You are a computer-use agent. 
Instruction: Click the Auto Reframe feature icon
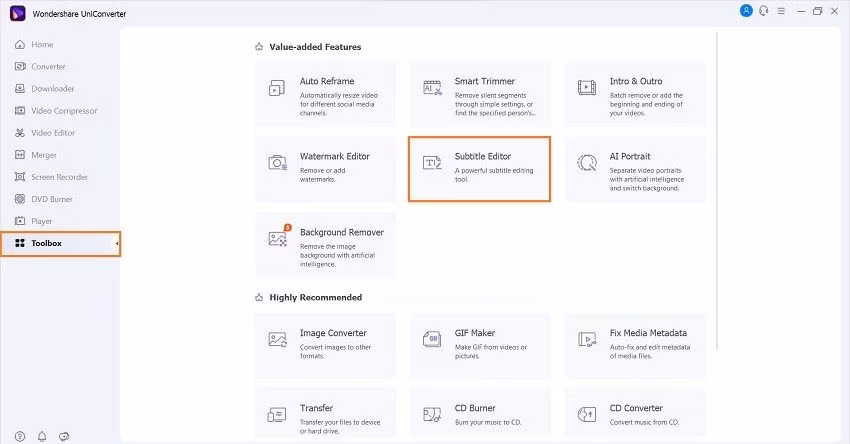tap(277, 88)
